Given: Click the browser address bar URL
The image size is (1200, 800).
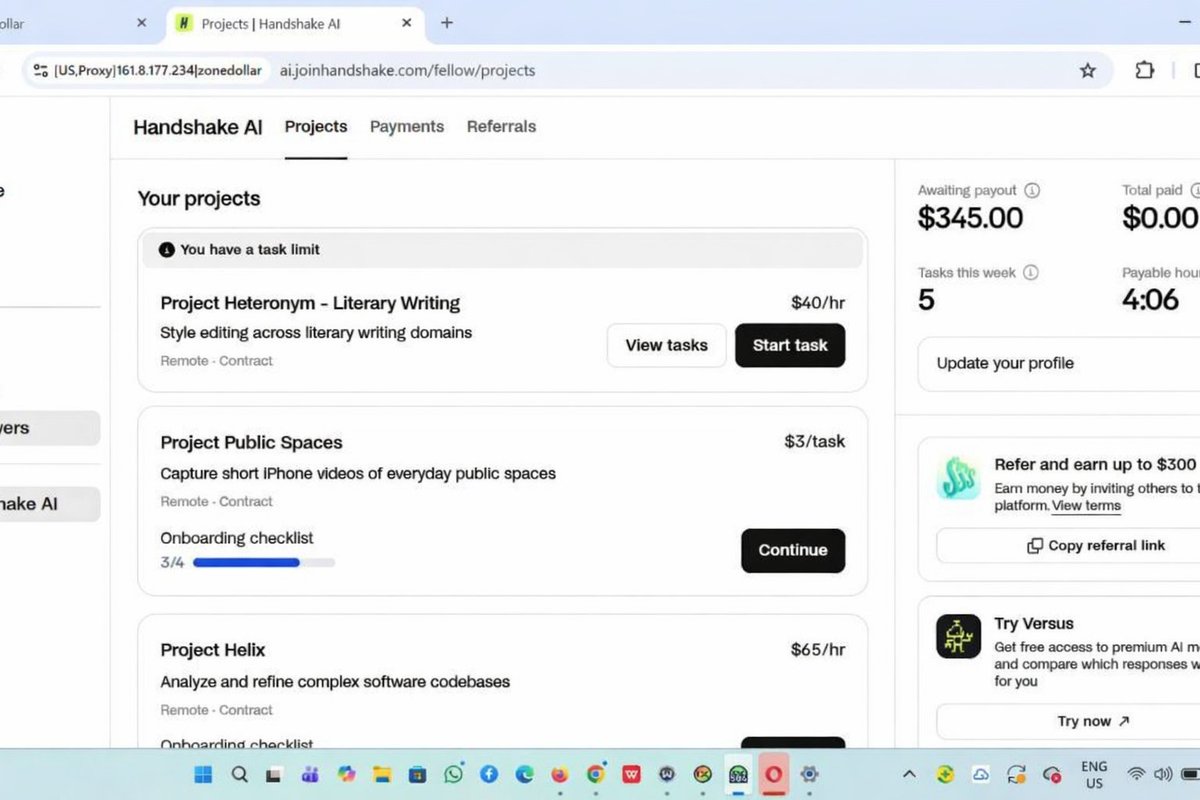Looking at the screenshot, I should pyautogui.click(x=407, y=71).
